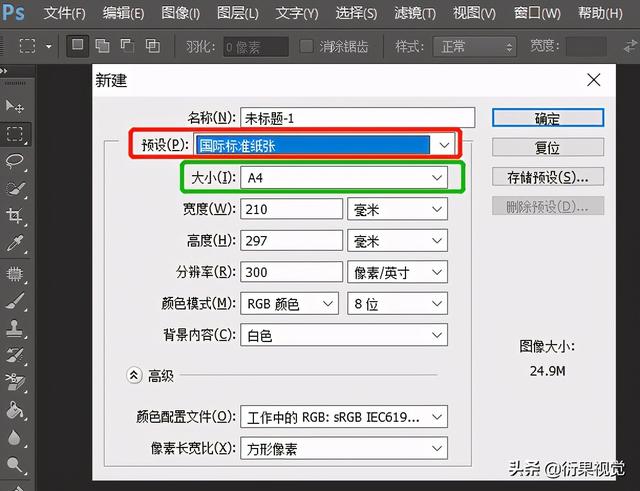The height and width of the screenshot is (491, 640).
Task: Close the 新建 dialog
Action: 594,80
